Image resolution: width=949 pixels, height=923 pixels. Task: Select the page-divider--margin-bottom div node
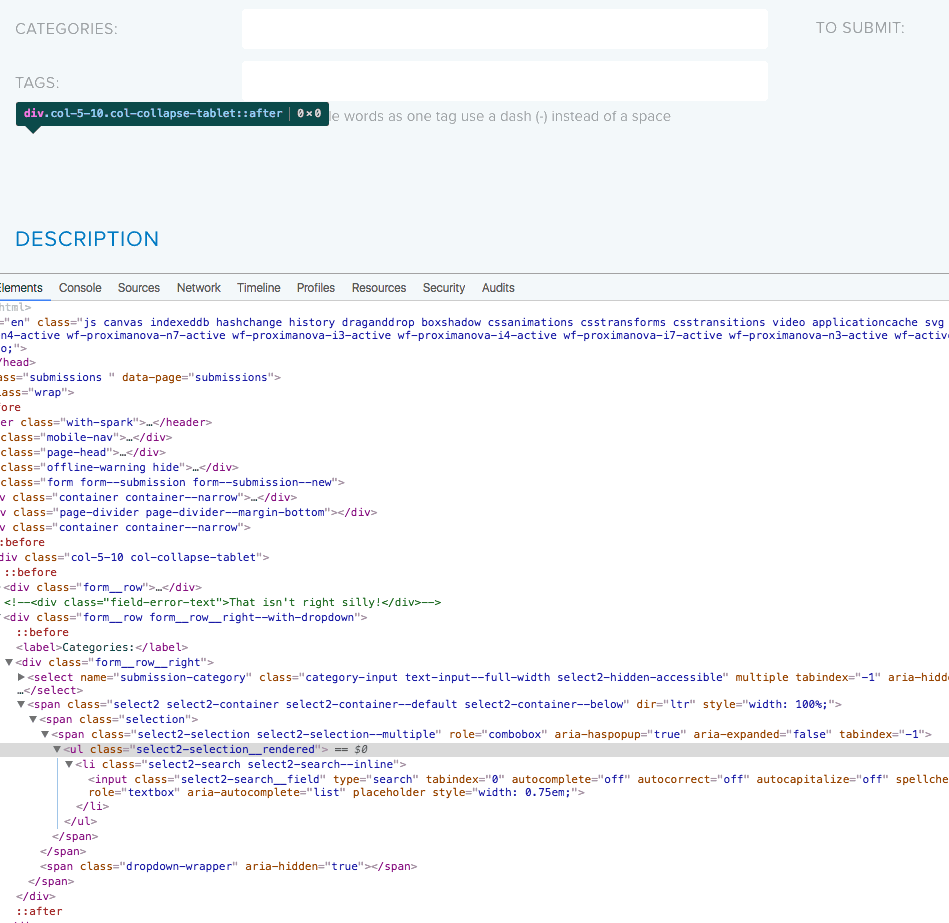188,513
